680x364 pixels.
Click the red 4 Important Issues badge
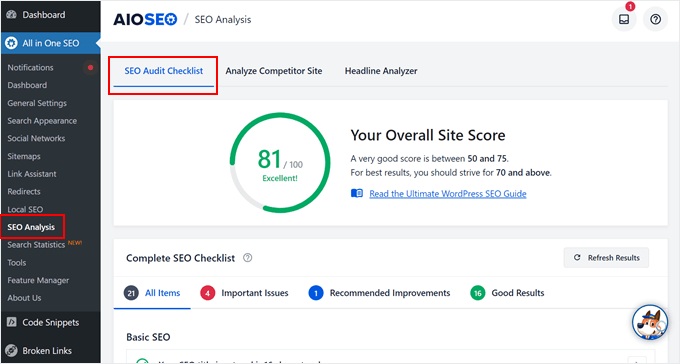pos(207,293)
